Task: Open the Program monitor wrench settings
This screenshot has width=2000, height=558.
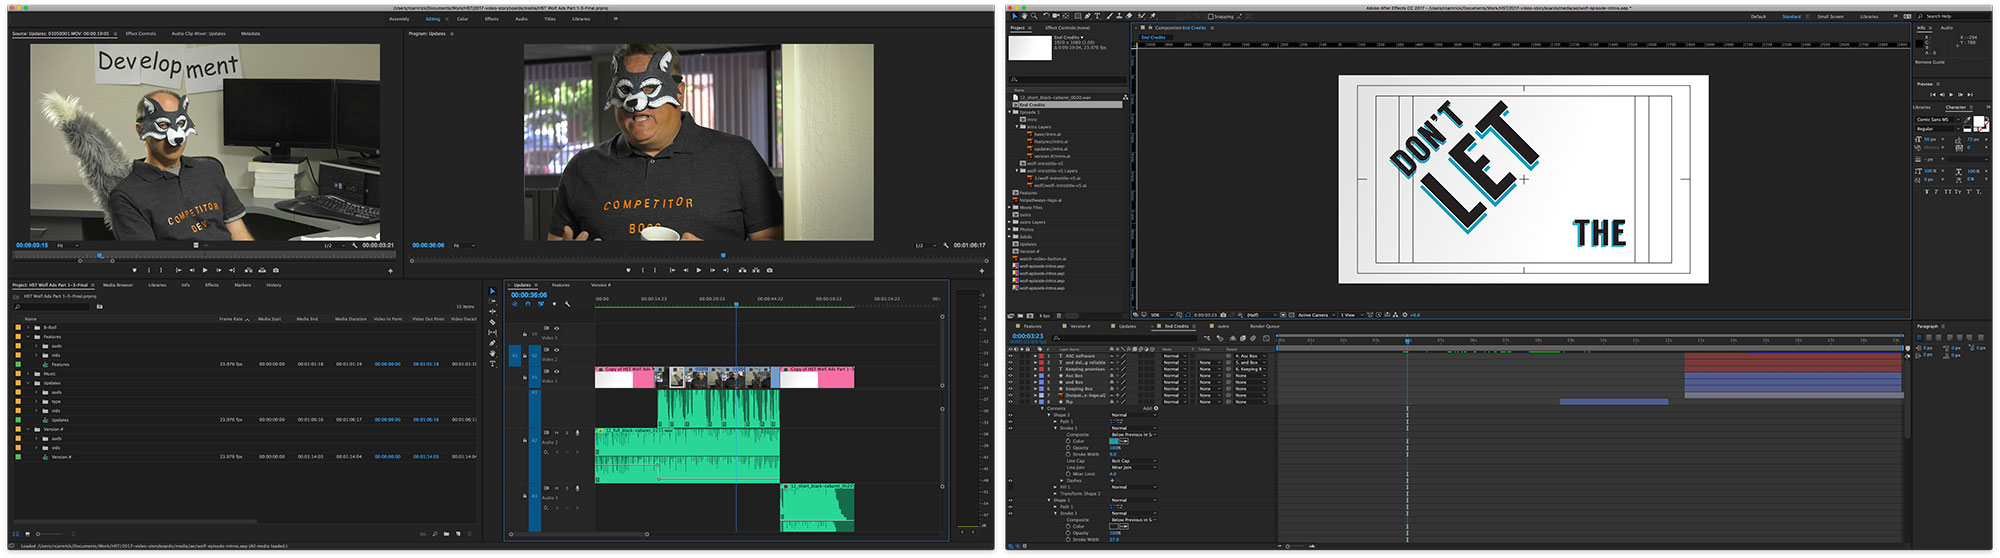Action: coord(945,245)
